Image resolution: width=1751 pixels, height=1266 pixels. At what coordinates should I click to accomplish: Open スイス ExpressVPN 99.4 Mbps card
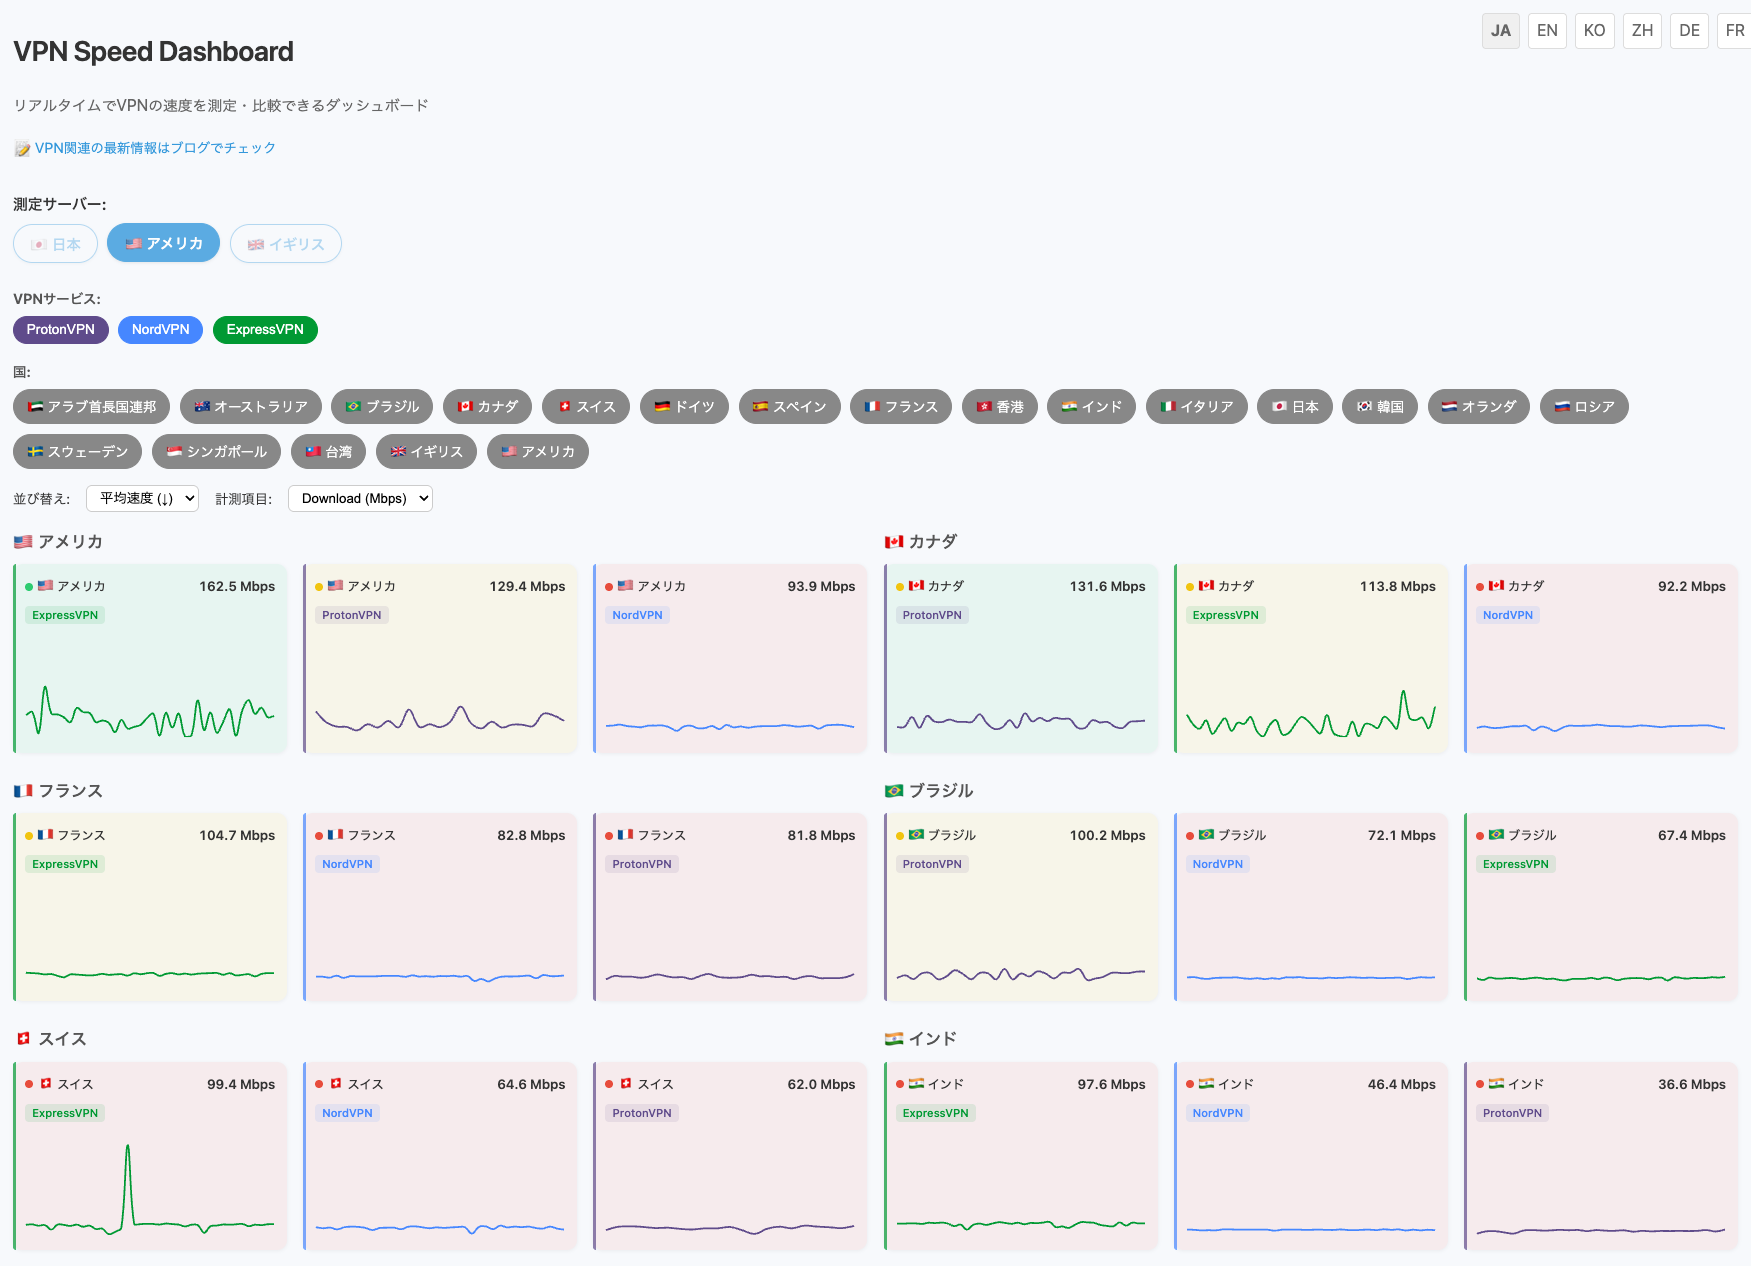click(150, 1156)
